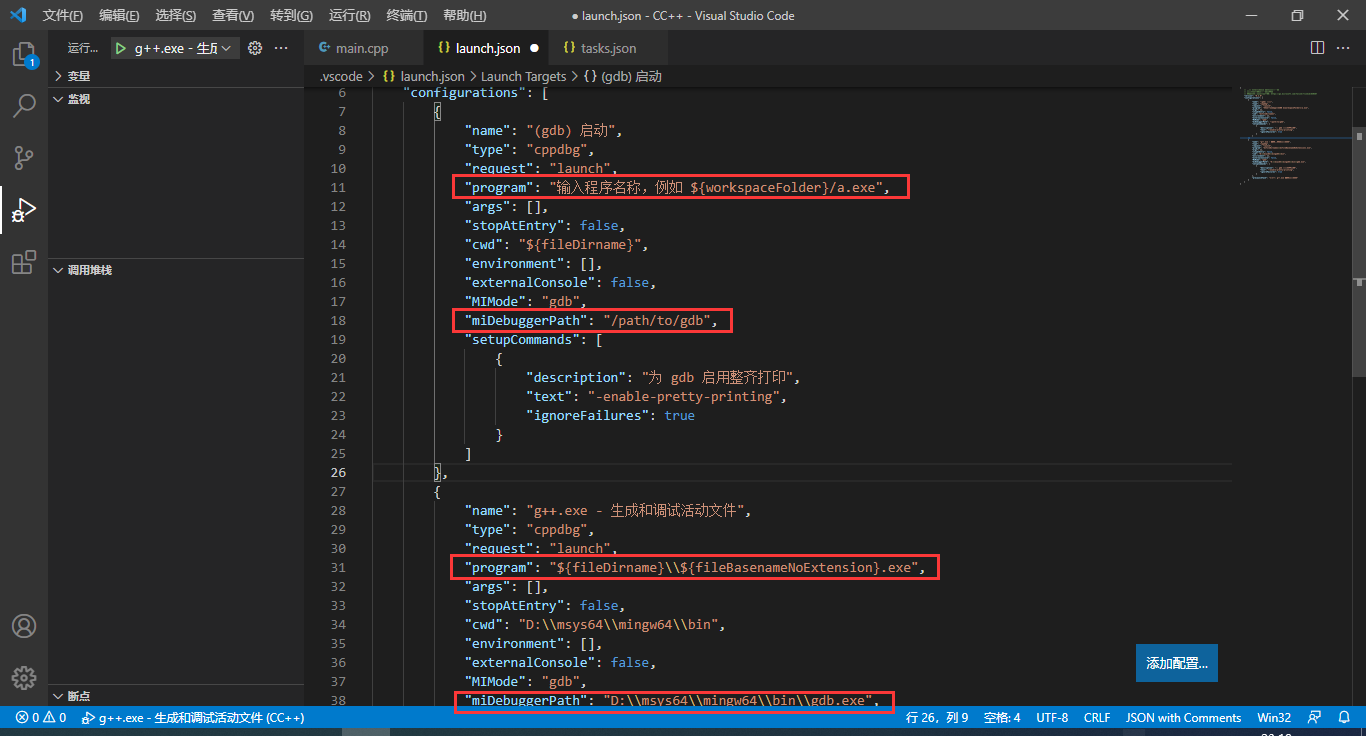Screen dimensions: 1366x736
Task: Open the 运行(R) menu
Action: 349,16
